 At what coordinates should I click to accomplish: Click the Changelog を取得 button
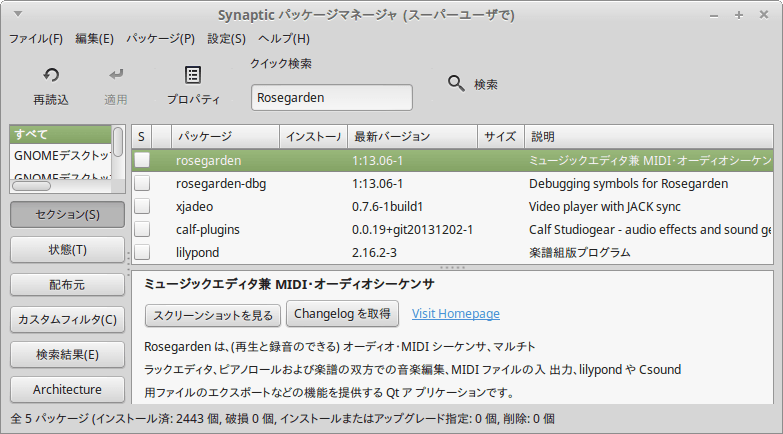[343, 314]
